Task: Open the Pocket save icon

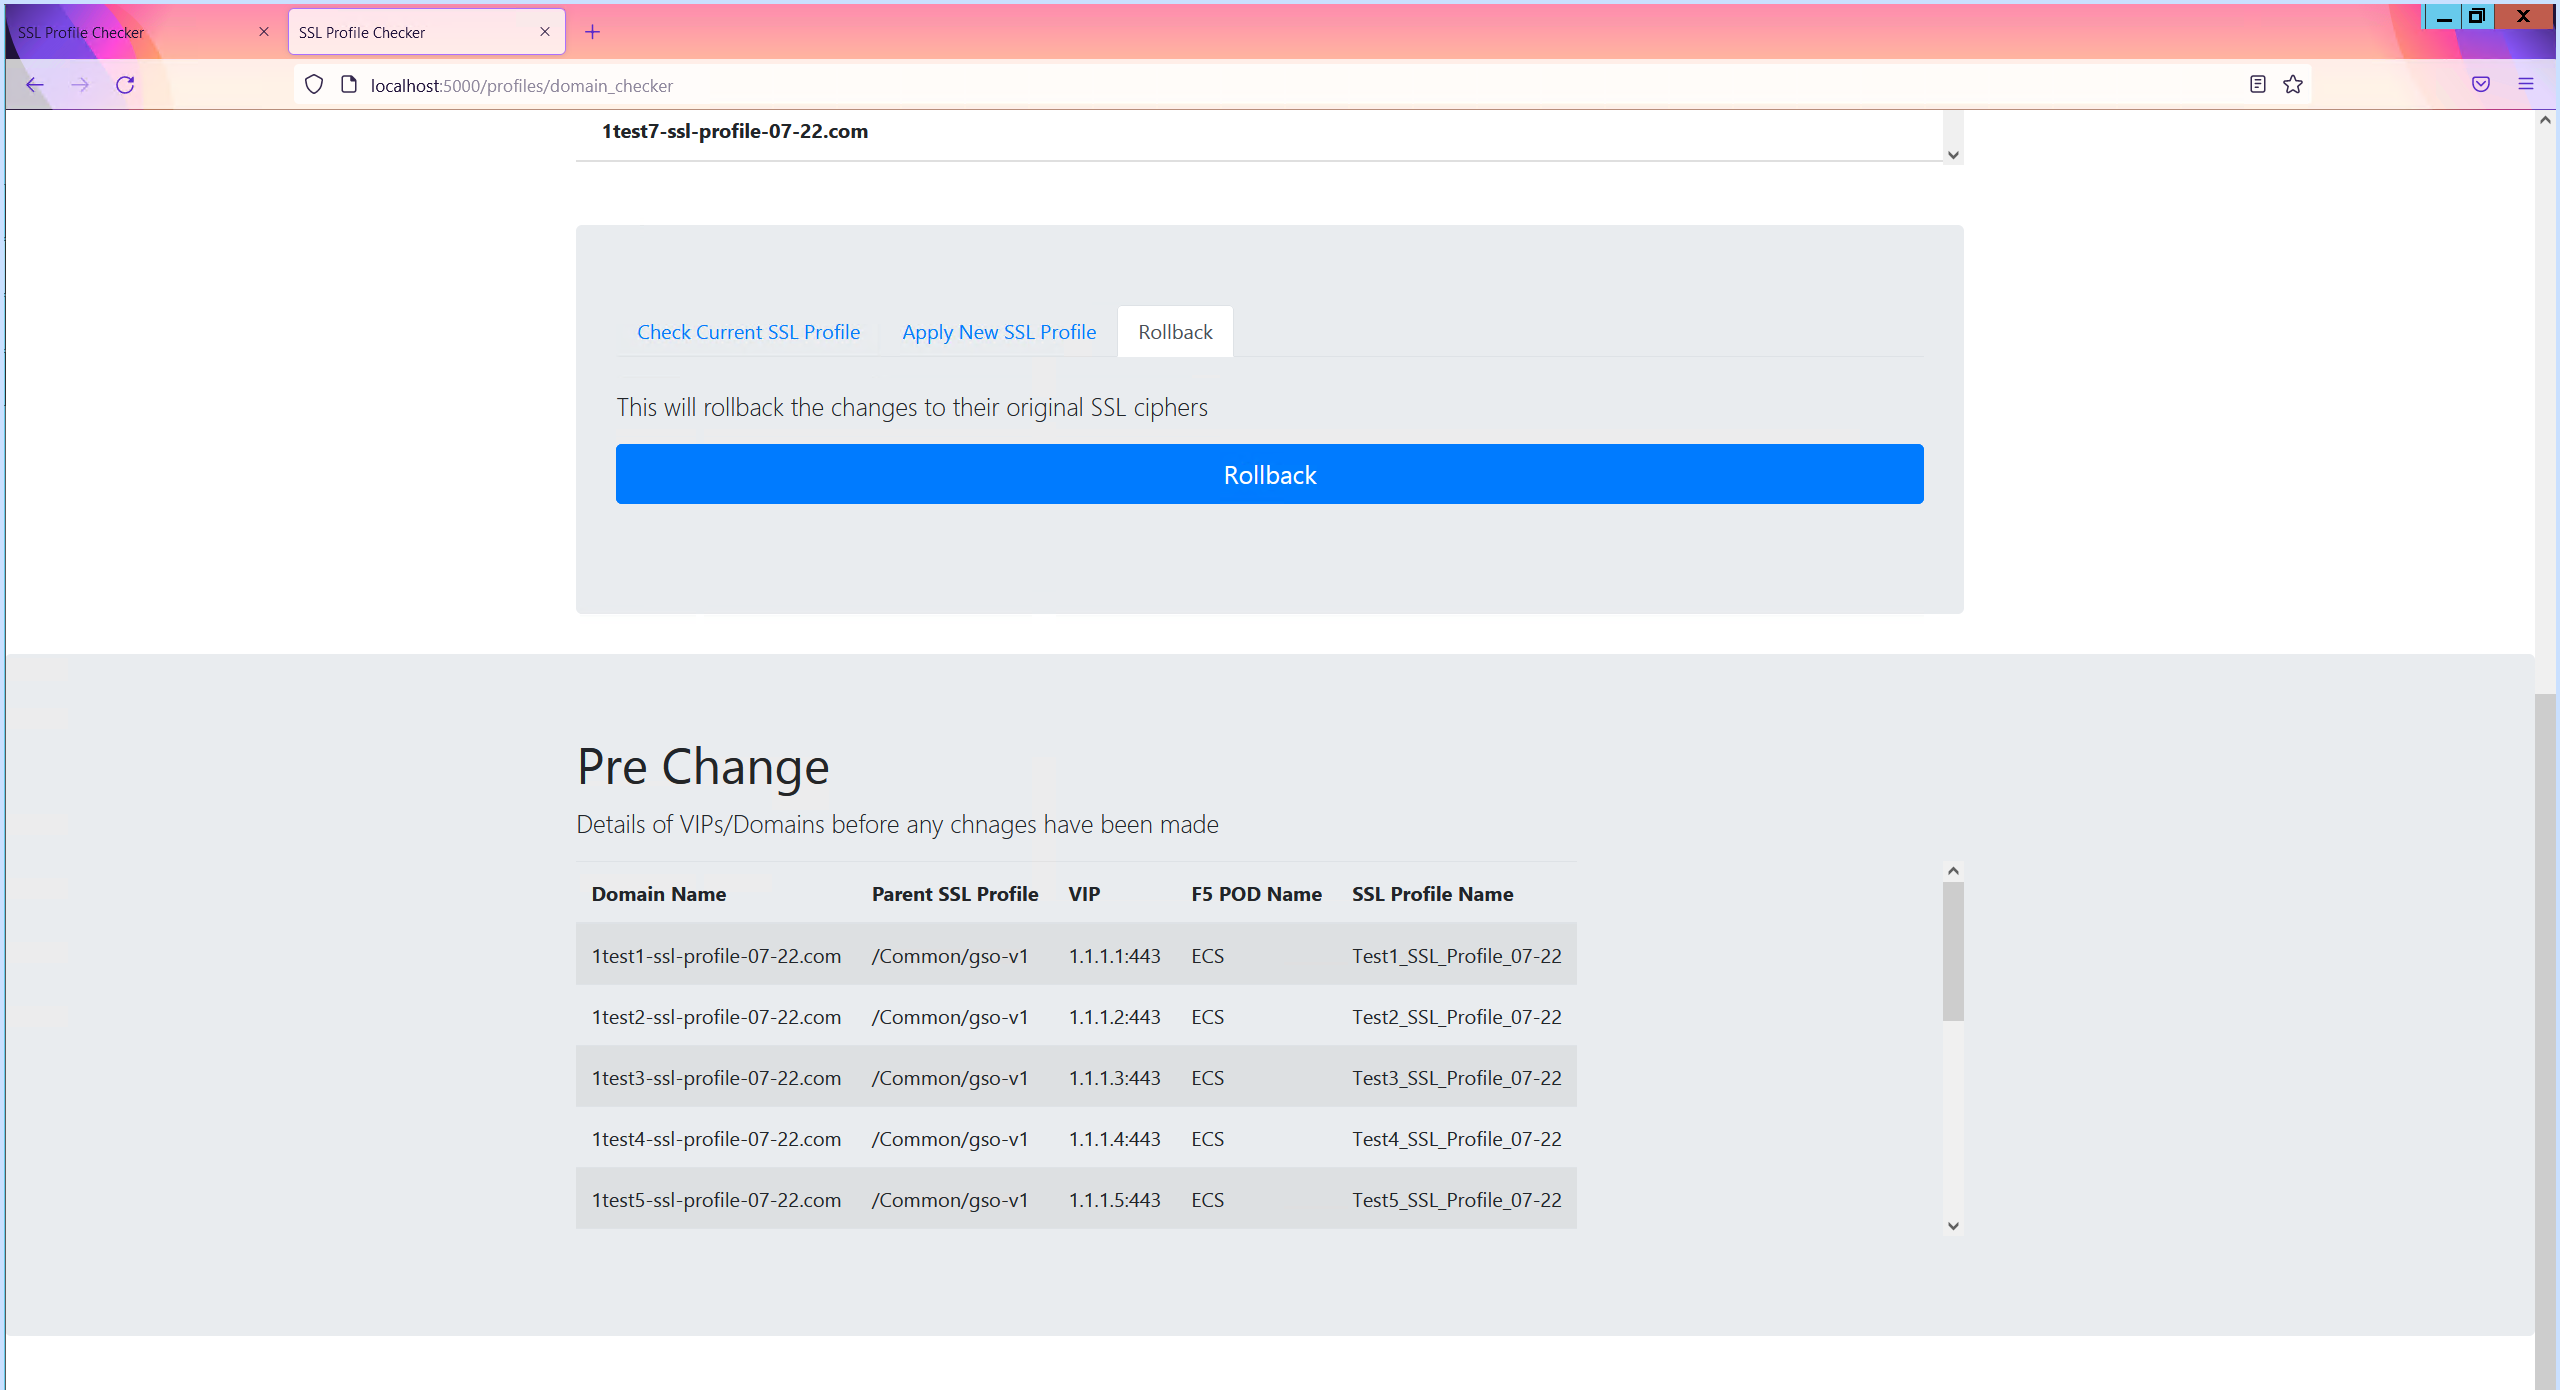Action: click(x=2481, y=85)
